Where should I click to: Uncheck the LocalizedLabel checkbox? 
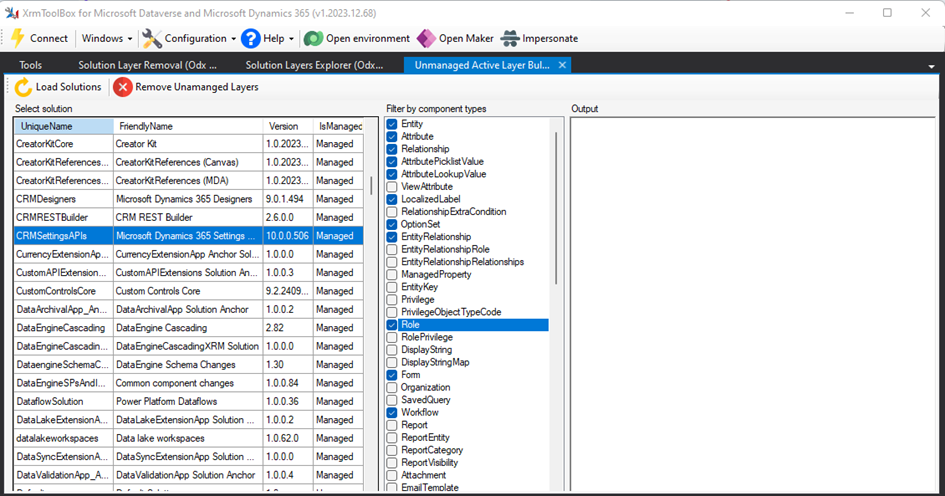tap(392, 199)
